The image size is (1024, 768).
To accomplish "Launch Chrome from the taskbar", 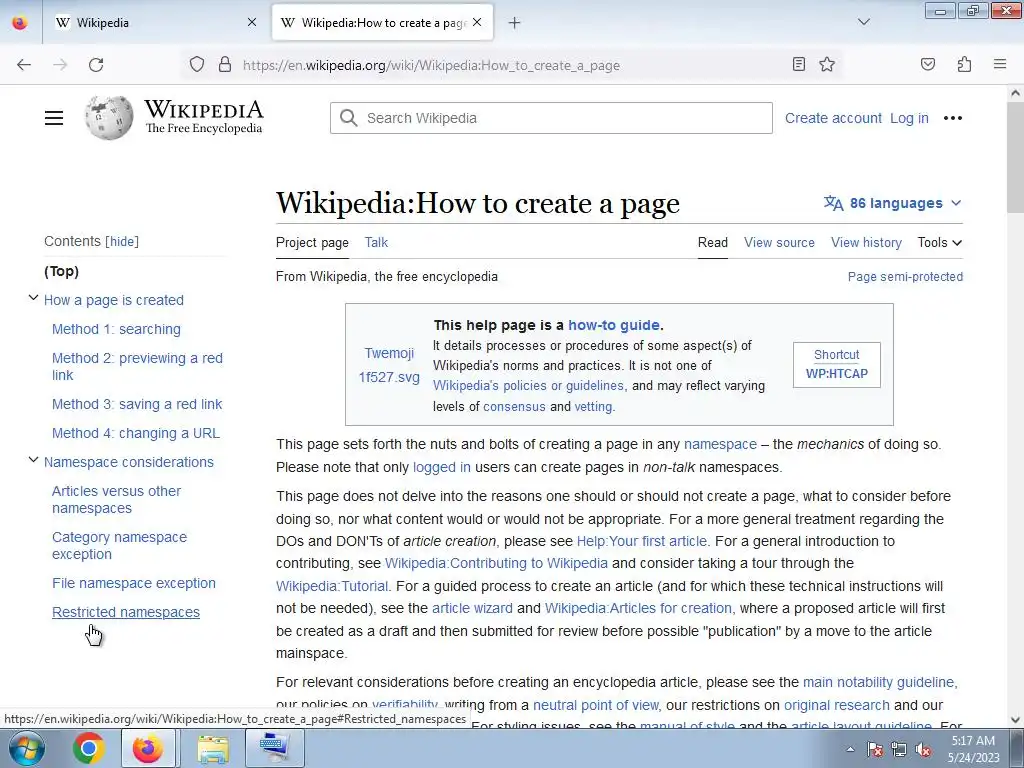I will (x=89, y=748).
